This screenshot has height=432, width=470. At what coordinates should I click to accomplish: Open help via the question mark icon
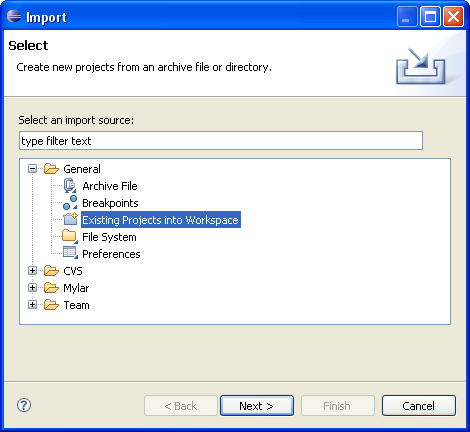[x=24, y=405]
